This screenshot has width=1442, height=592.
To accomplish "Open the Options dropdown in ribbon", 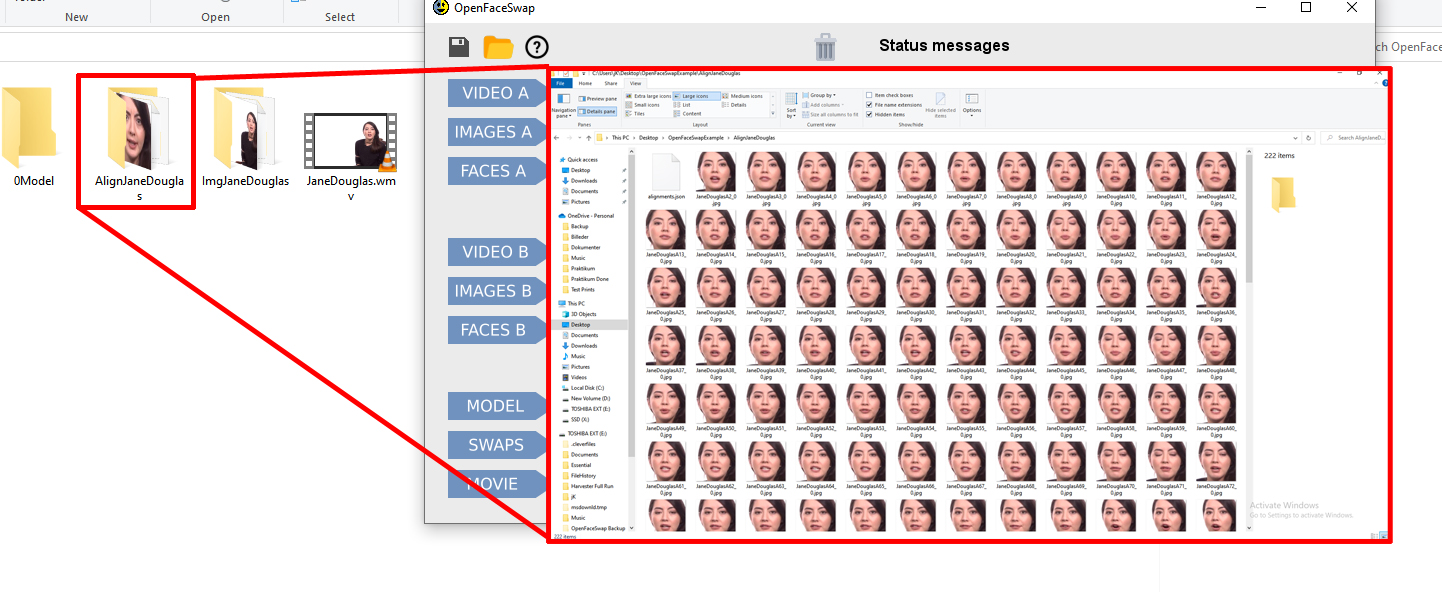I will (972, 104).
